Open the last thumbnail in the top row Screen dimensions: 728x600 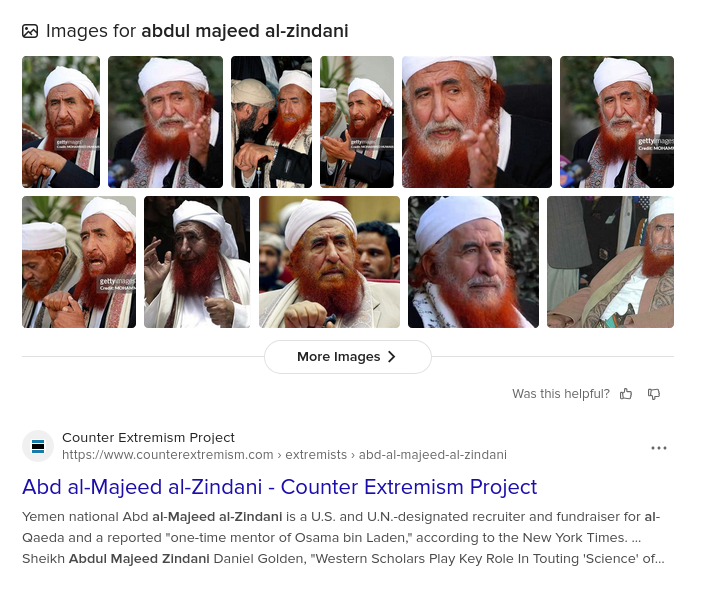(617, 122)
